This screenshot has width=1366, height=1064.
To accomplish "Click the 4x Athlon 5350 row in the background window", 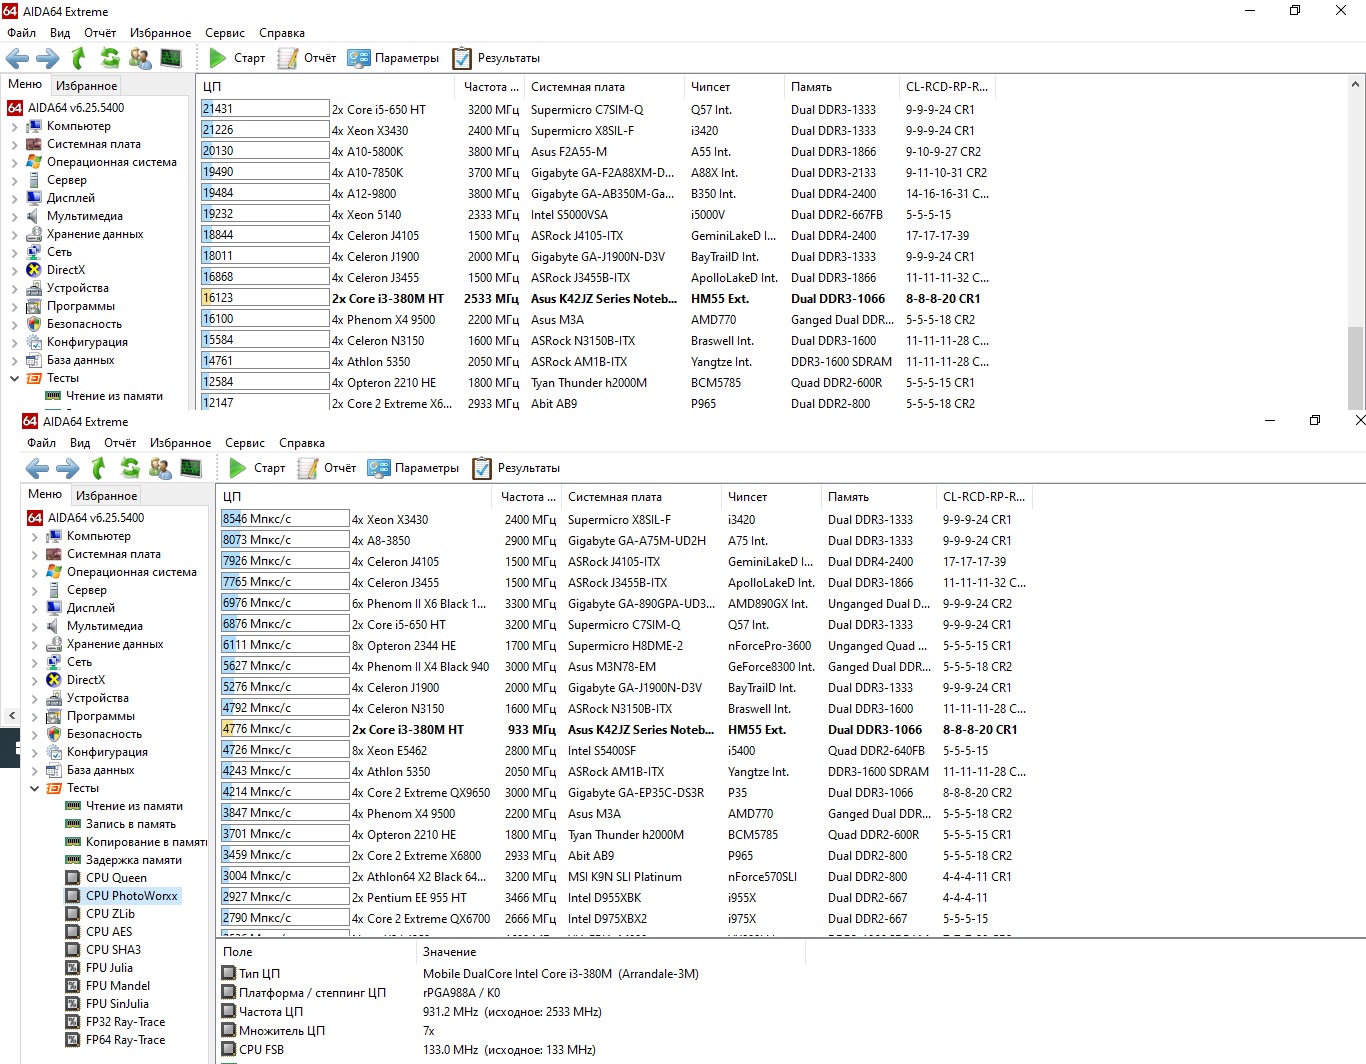I will [x=596, y=362].
